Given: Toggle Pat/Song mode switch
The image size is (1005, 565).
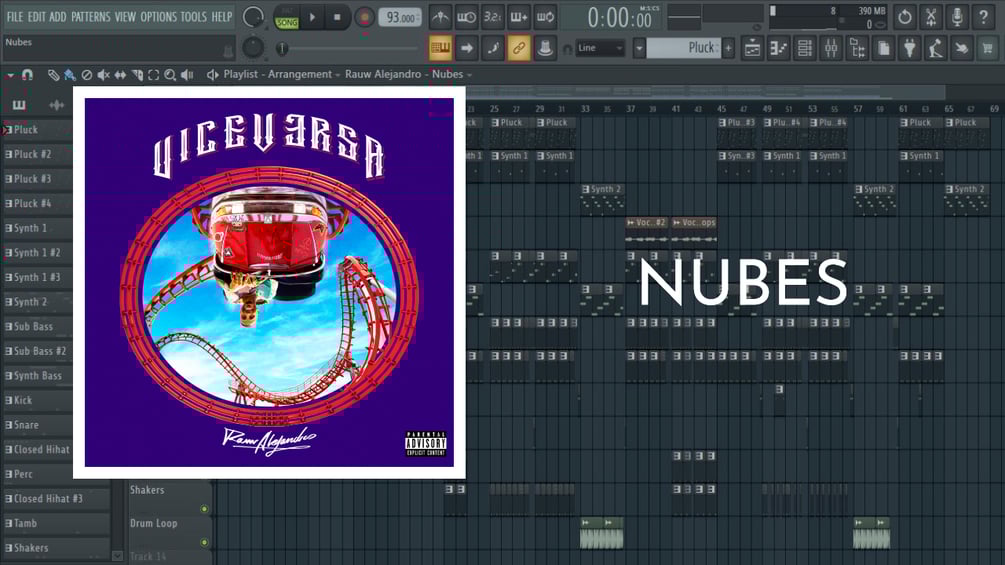Looking at the screenshot, I should (287, 17).
